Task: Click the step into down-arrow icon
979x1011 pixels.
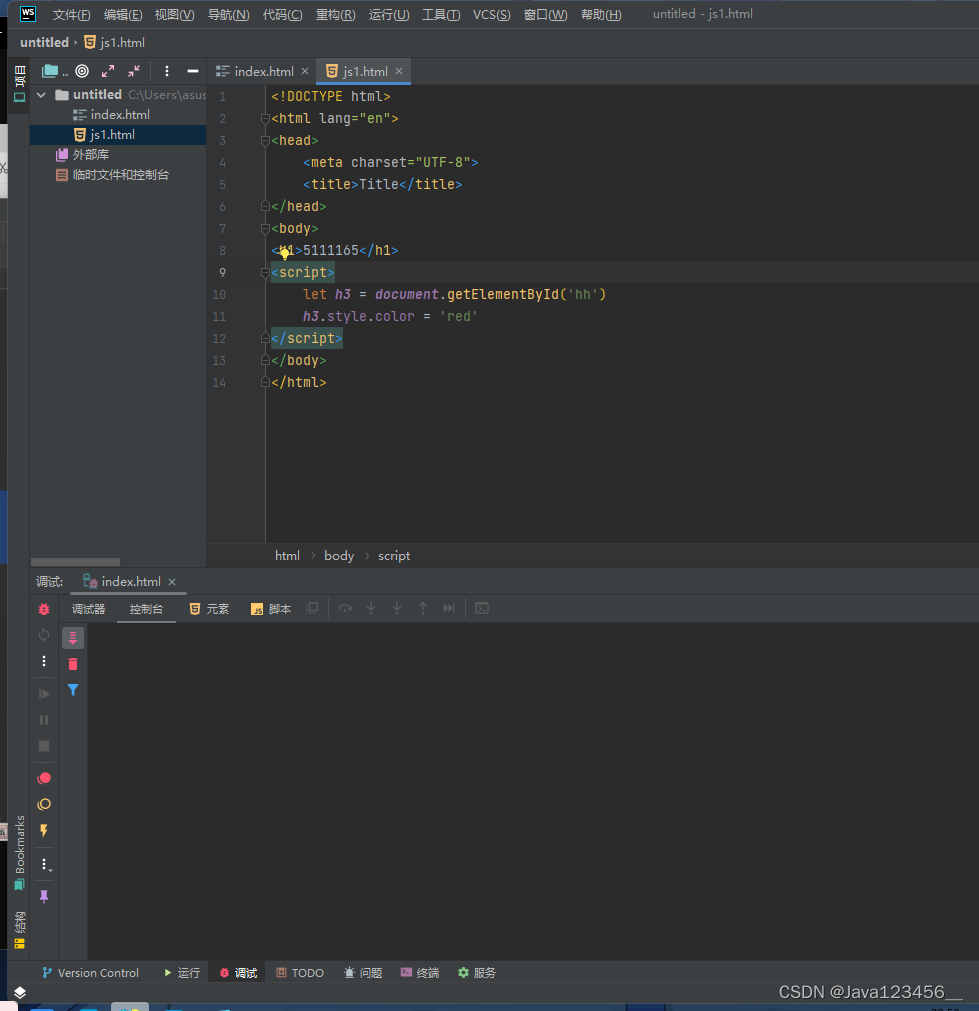Action: click(371, 608)
